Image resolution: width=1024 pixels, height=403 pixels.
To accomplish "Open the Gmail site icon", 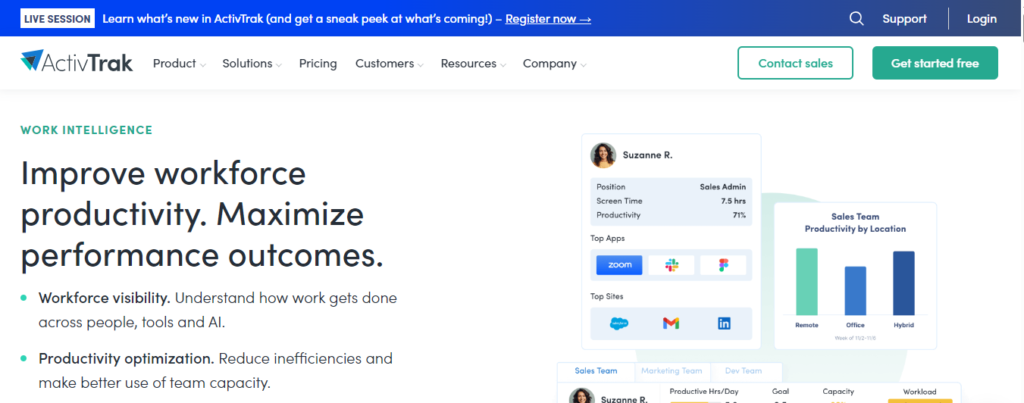I will [671, 323].
